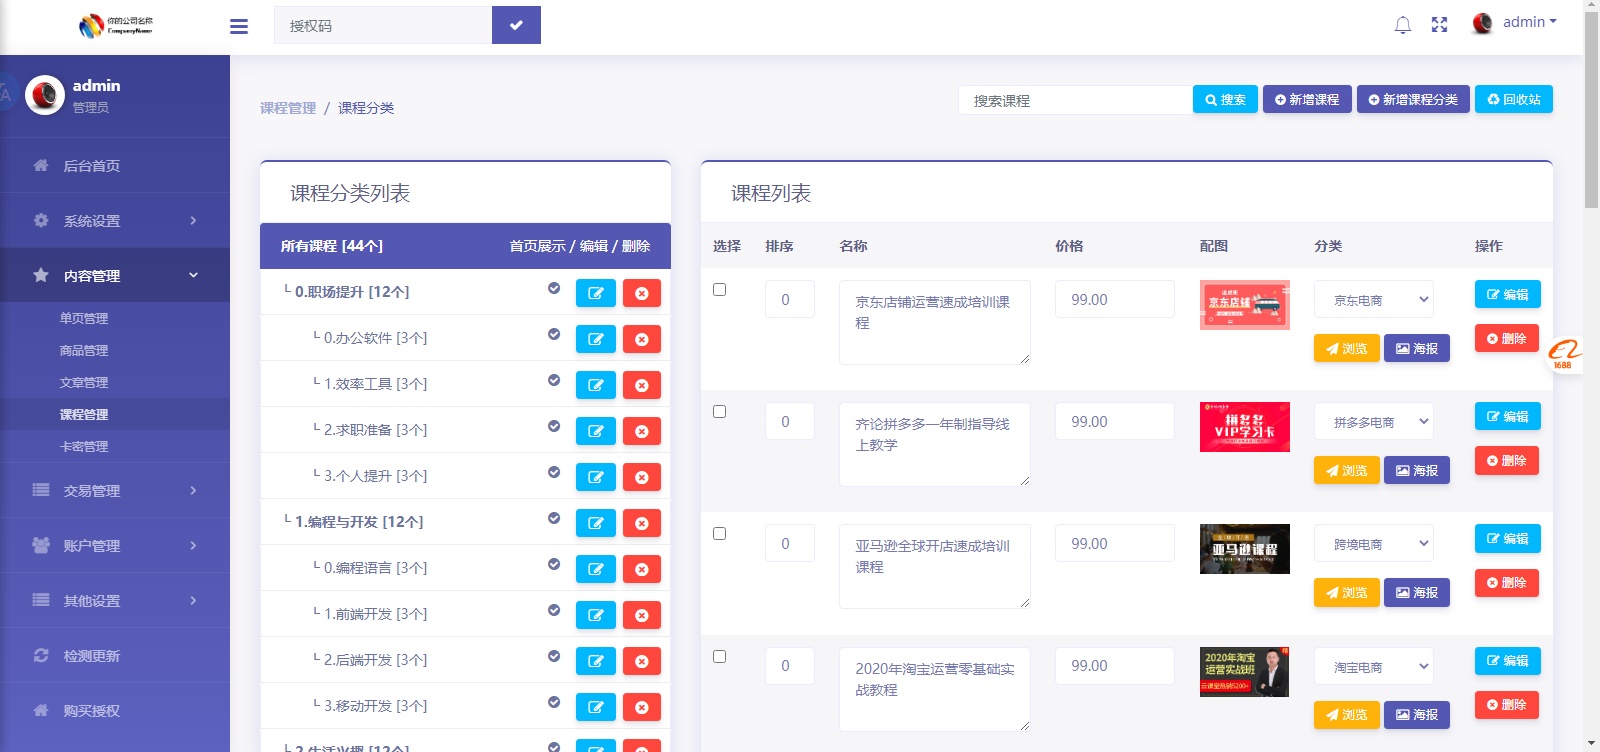
Task: Click 浏览 for the 亚马逊 course image
Action: point(1346,592)
